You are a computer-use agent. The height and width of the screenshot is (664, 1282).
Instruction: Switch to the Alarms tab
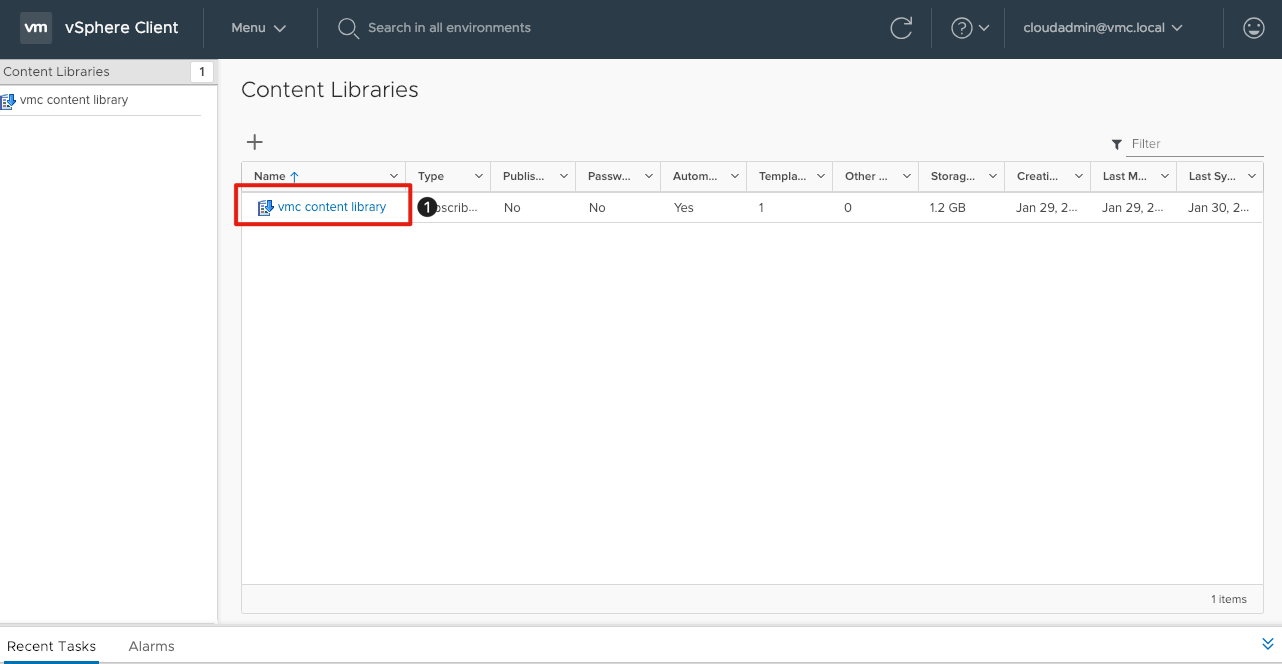(151, 646)
